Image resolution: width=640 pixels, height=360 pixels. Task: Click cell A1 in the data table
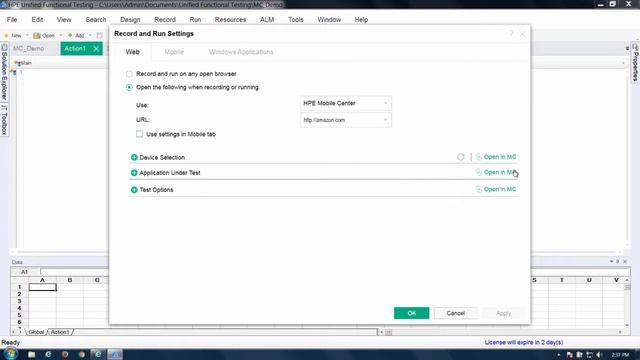[x=42, y=287]
